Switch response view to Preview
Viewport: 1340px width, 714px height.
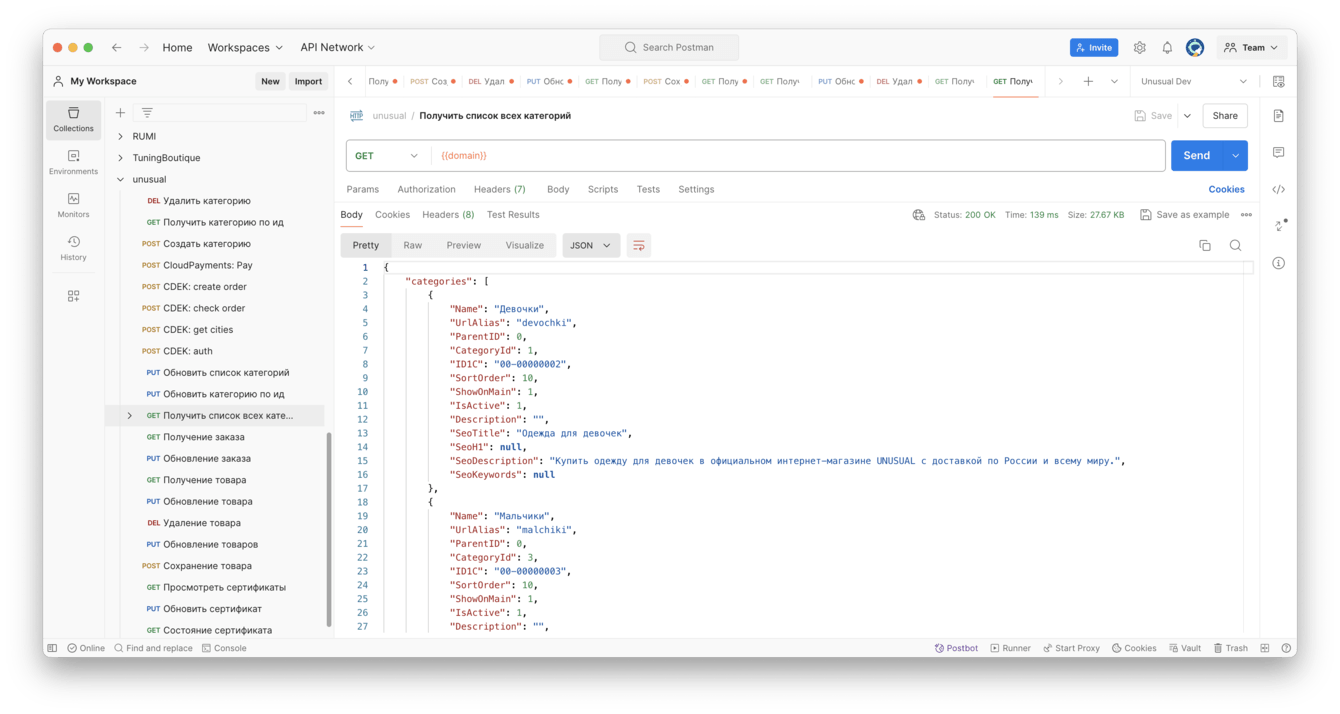pyautogui.click(x=463, y=245)
